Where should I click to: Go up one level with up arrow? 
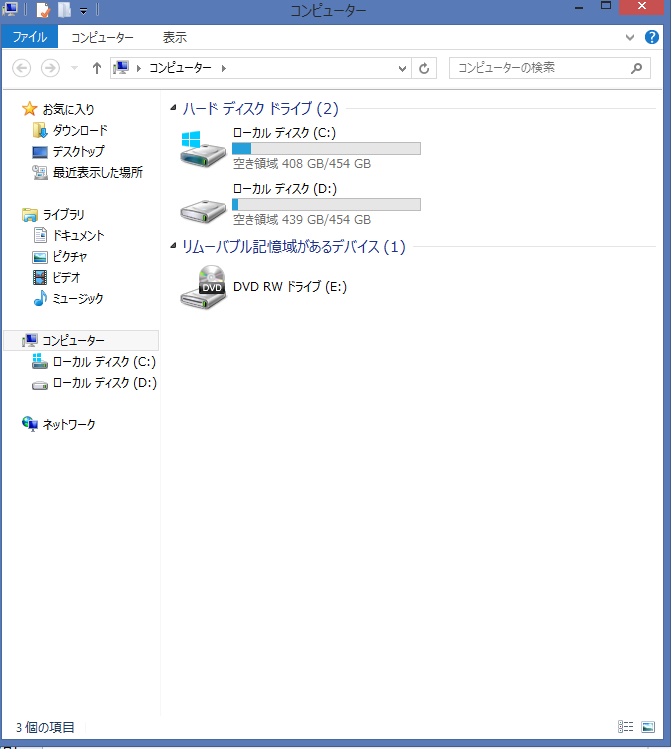[x=96, y=68]
